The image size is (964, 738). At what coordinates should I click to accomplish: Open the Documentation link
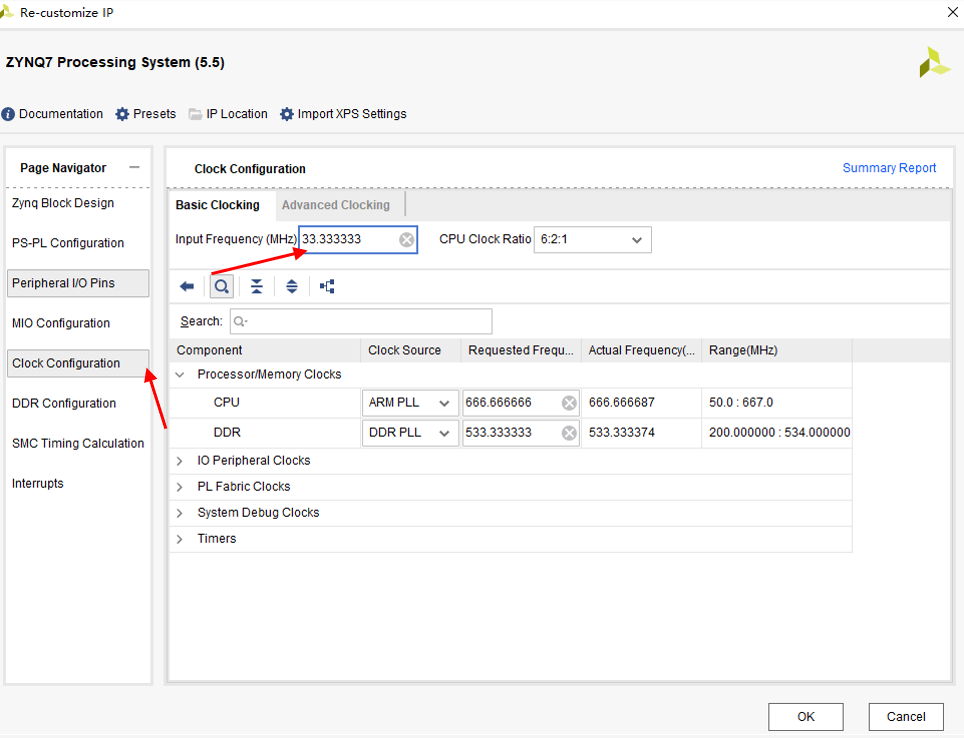52,114
